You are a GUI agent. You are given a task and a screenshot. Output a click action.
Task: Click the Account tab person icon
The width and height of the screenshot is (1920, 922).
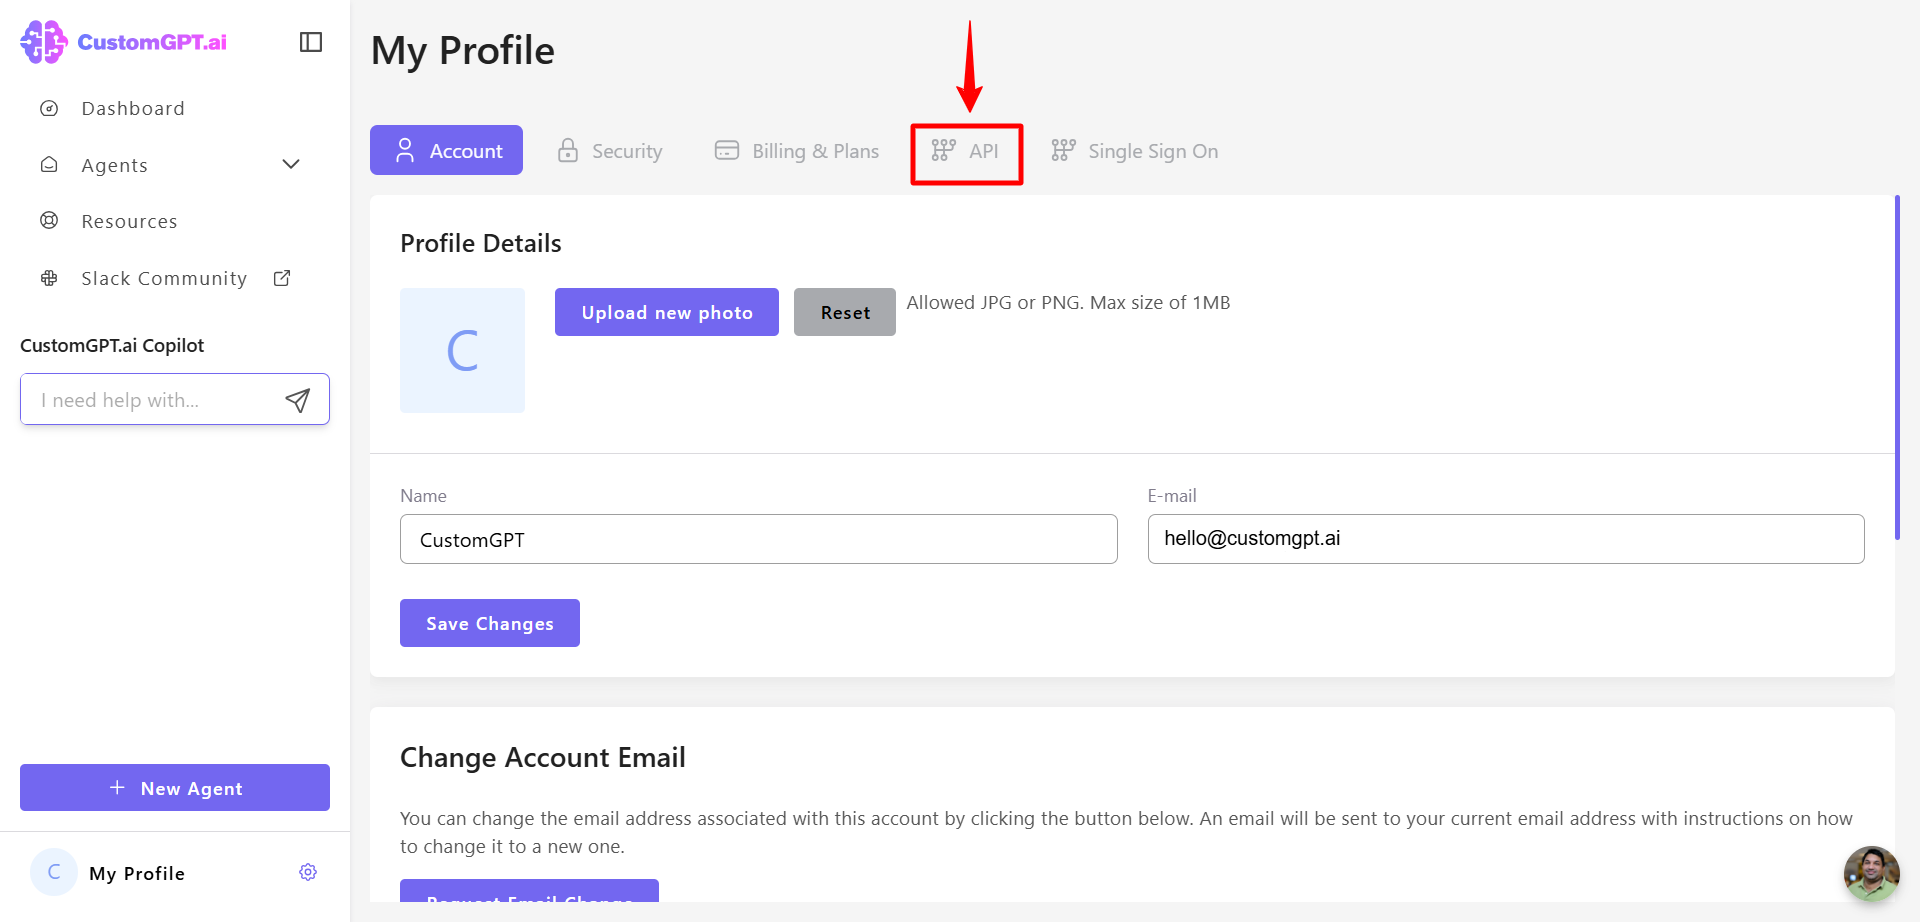point(405,150)
